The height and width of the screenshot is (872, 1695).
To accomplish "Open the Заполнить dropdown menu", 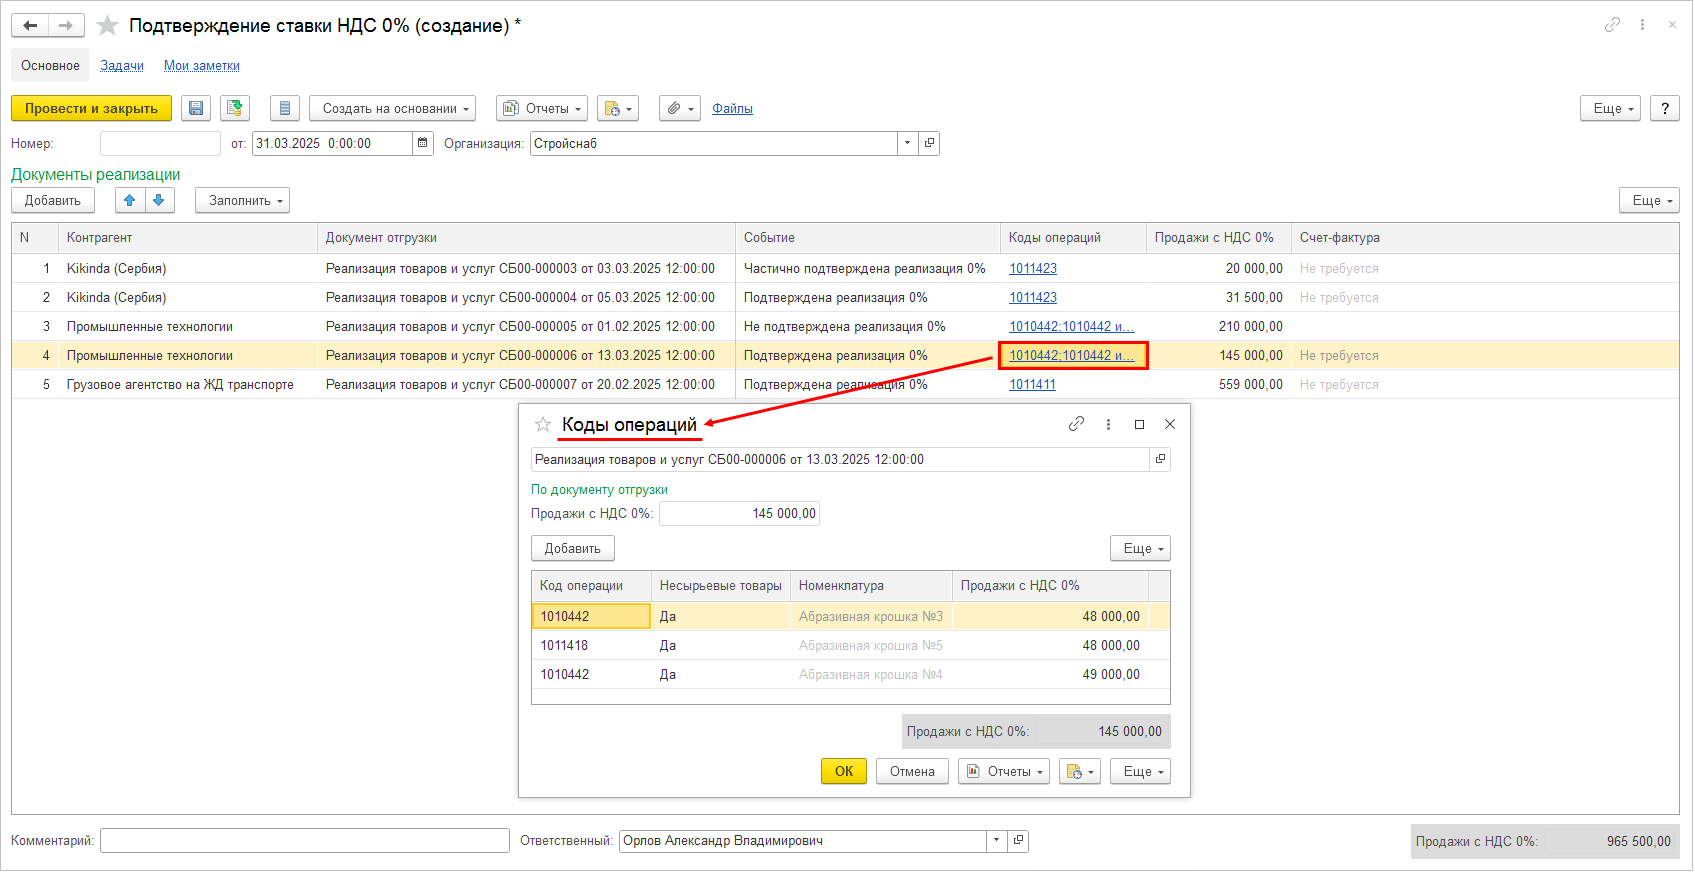I will [242, 200].
